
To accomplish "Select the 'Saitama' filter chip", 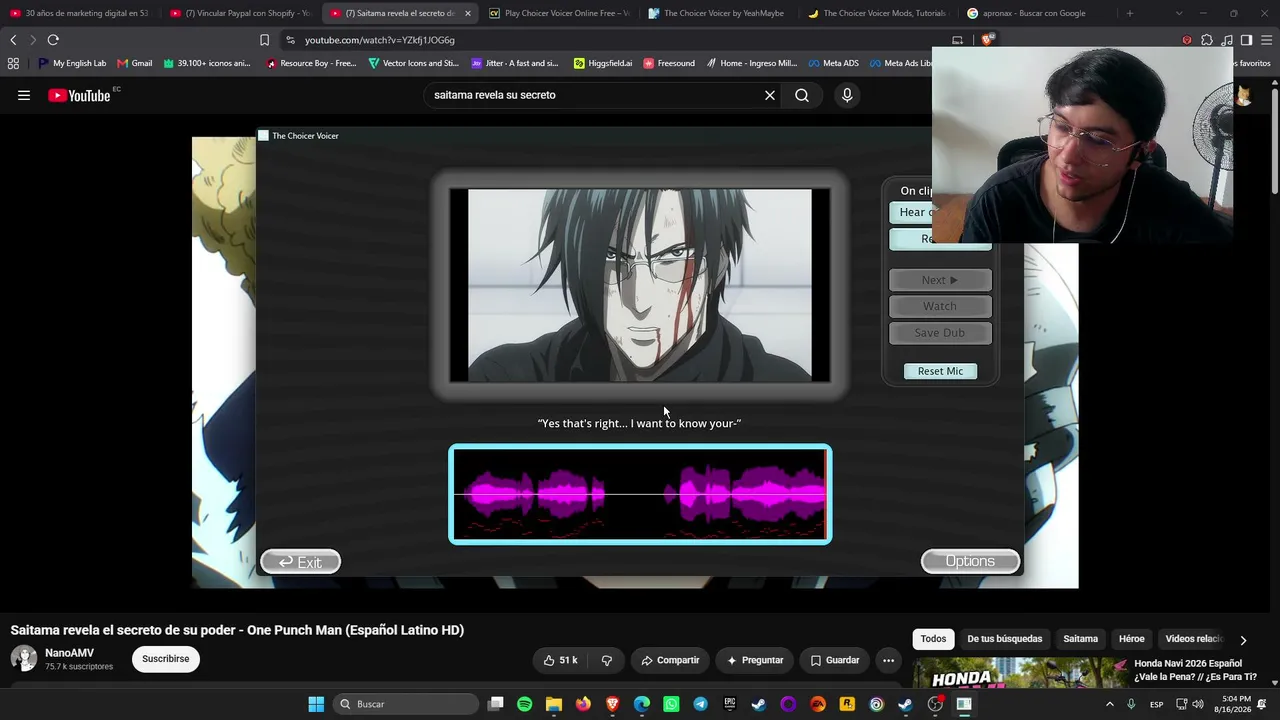I will (x=1080, y=639).
